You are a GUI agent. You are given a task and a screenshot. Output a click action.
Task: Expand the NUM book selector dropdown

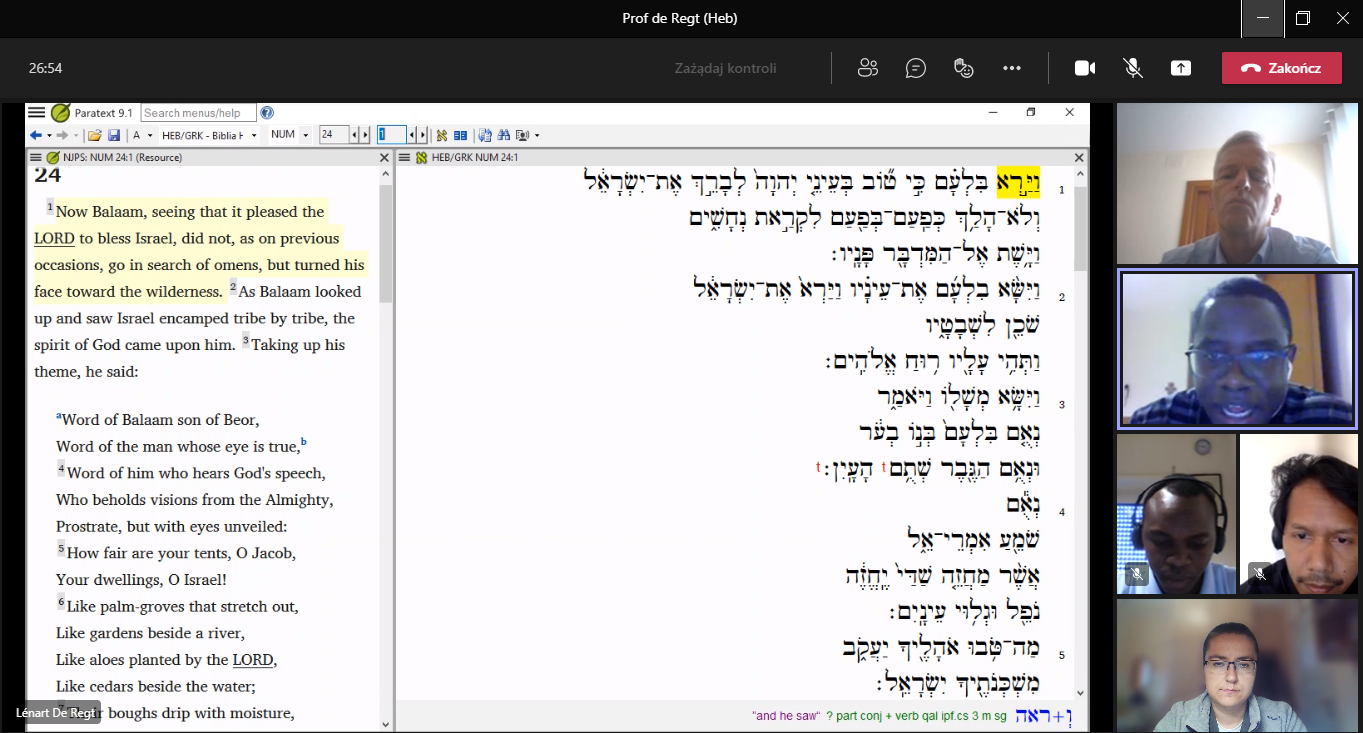pos(304,135)
